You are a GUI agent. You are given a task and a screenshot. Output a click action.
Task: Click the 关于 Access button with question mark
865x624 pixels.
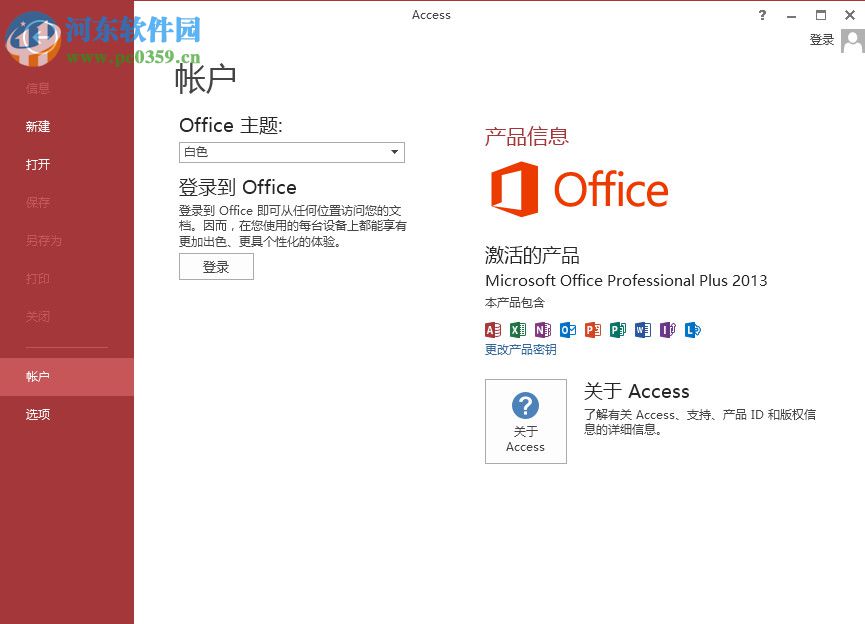(x=525, y=420)
